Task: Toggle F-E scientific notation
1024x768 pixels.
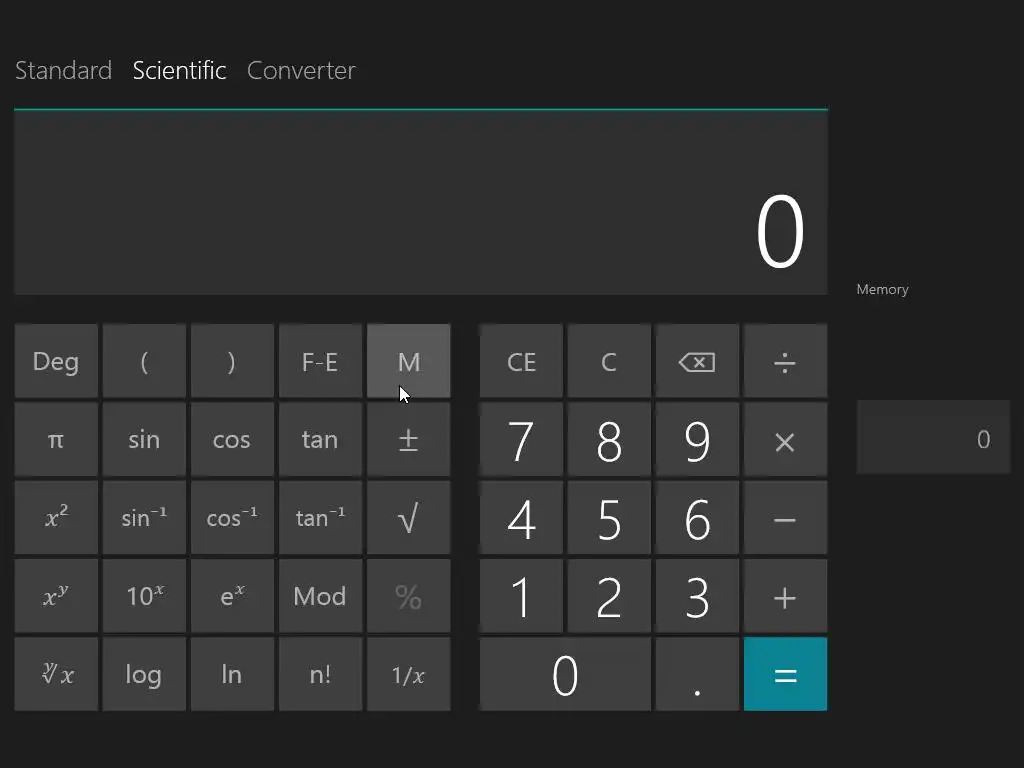Action: point(320,361)
